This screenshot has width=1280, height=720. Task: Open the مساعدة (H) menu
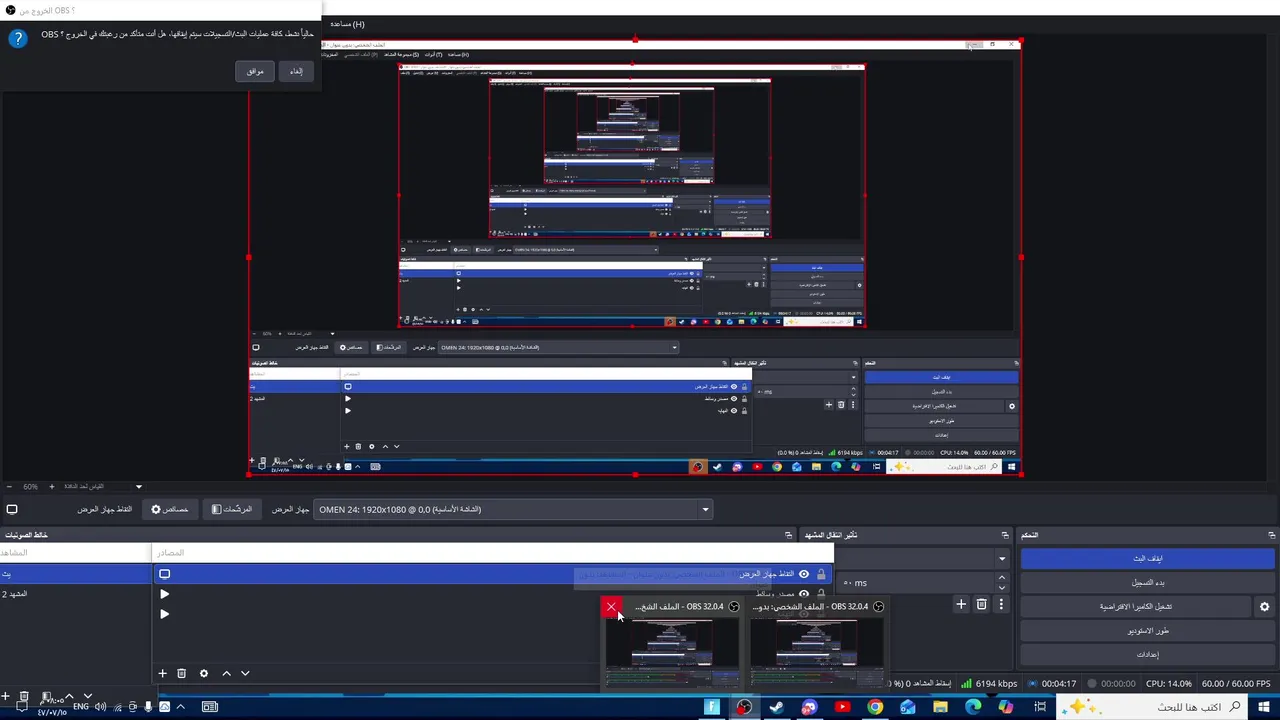pyautogui.click(x=347, y=24)
